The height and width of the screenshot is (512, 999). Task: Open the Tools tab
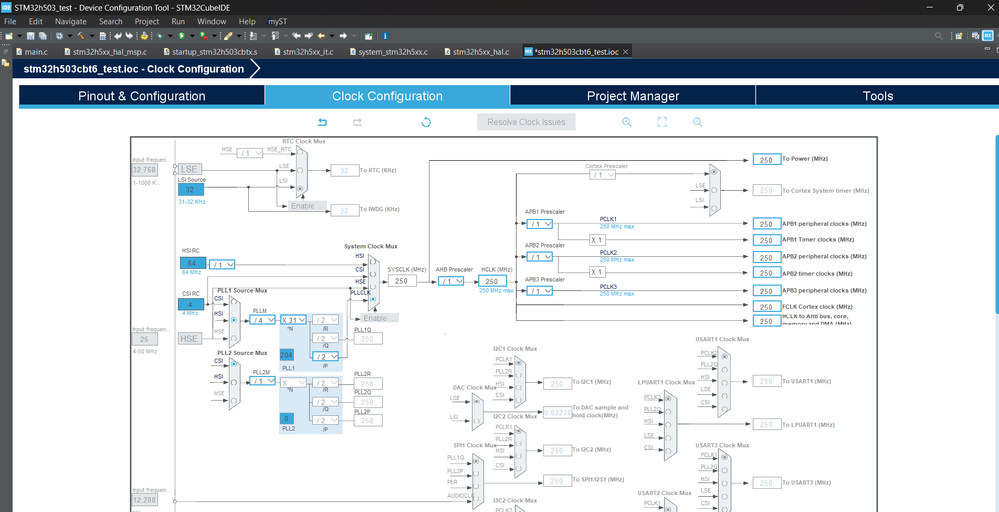point(877,96)
